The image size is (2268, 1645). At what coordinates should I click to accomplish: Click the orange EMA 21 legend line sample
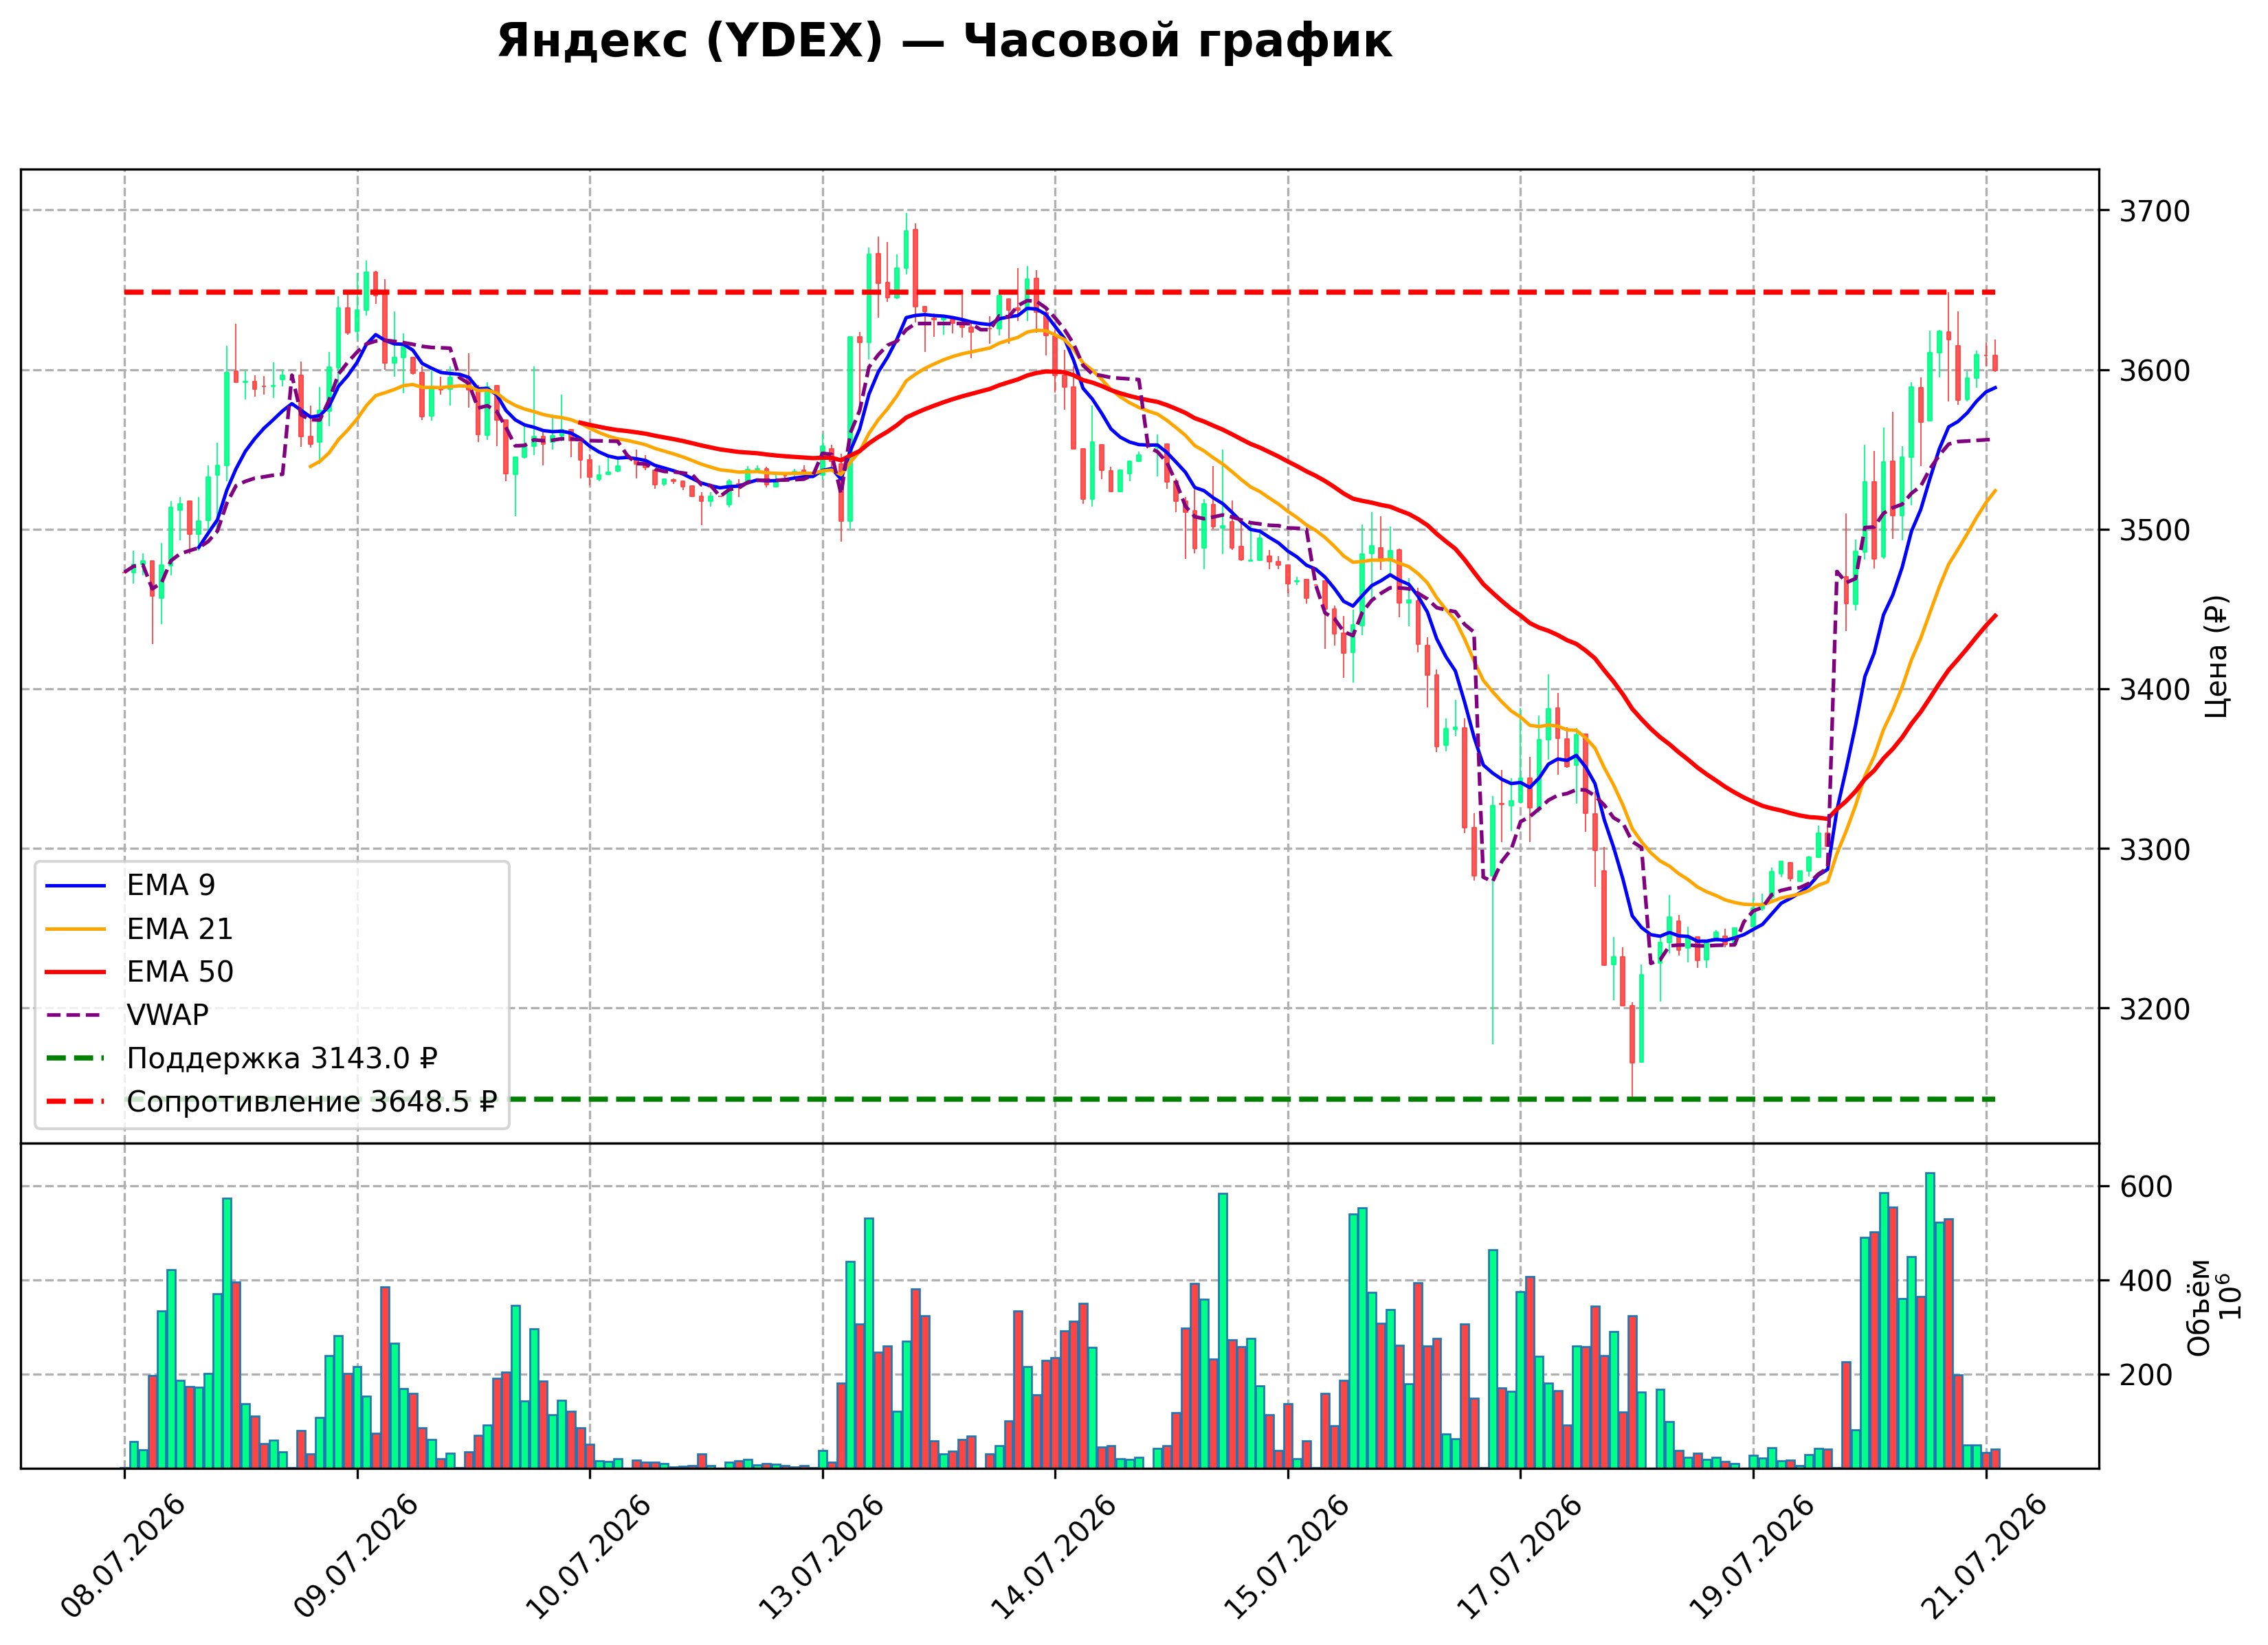pyautogui.click(x=75, y=929)
